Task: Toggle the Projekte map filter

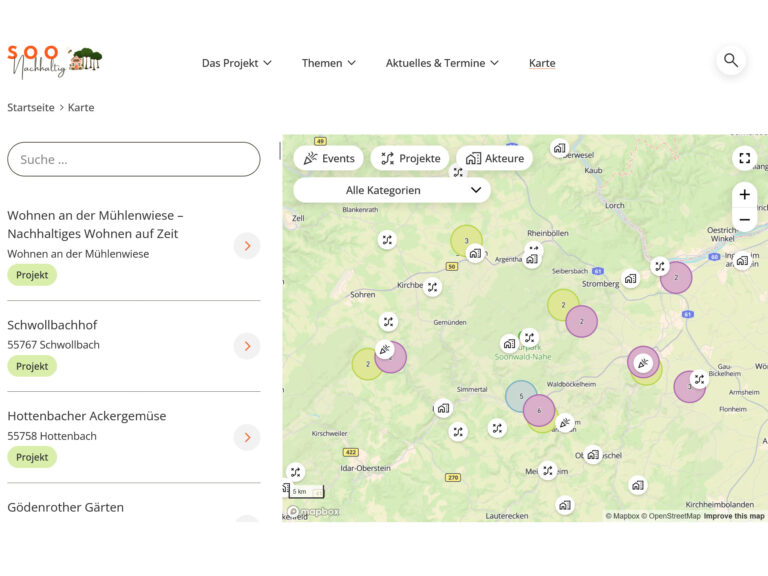Action: coord(410,158)
